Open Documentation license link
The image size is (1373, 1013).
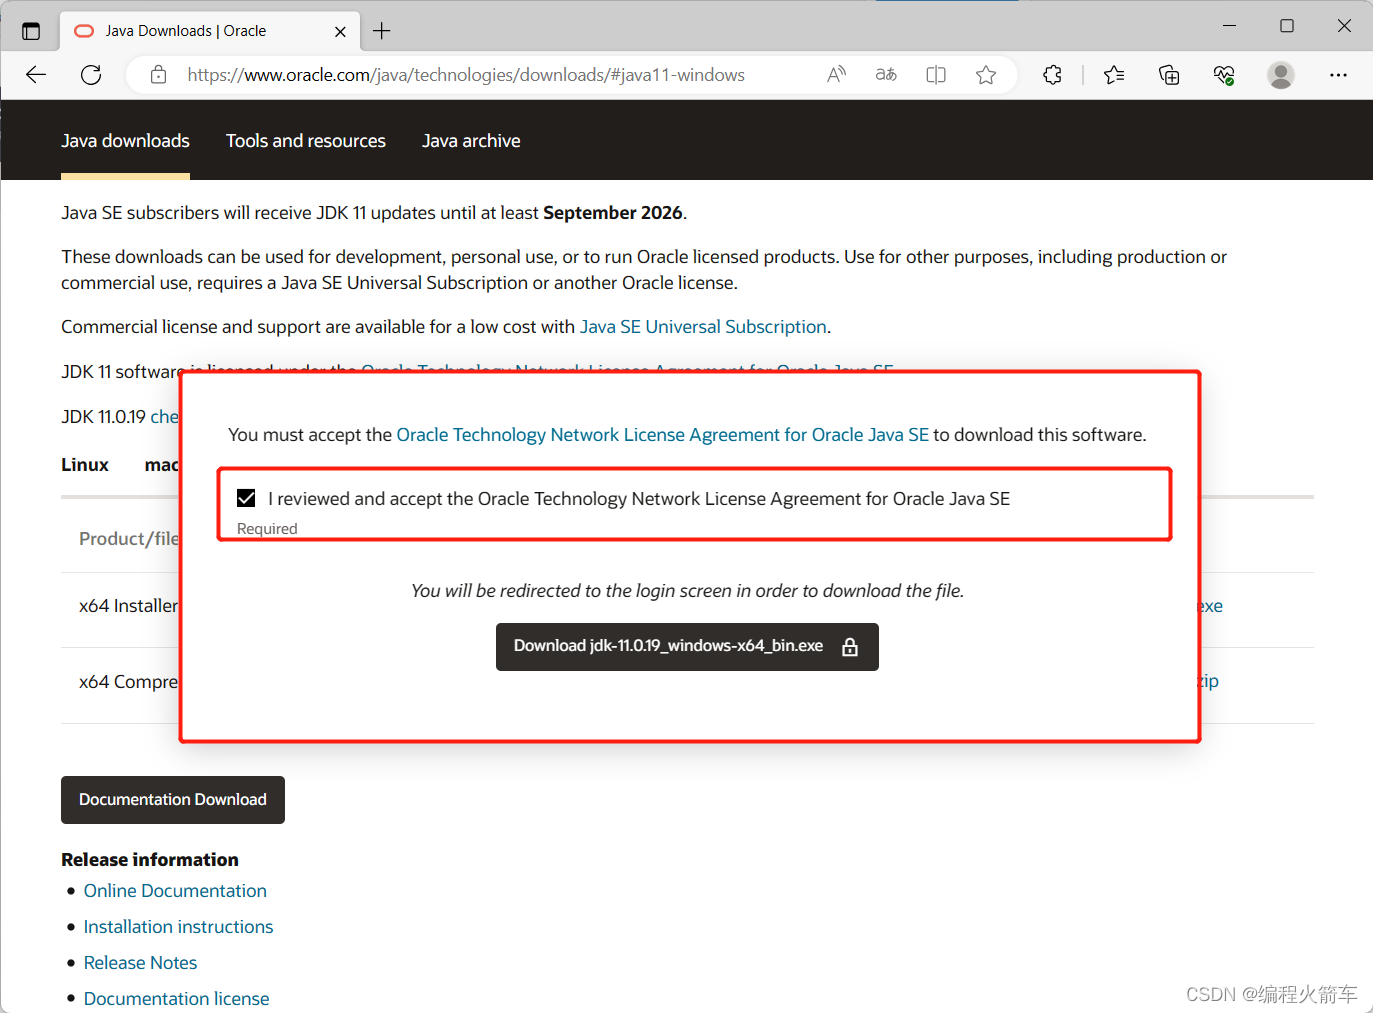coord(176,999)
